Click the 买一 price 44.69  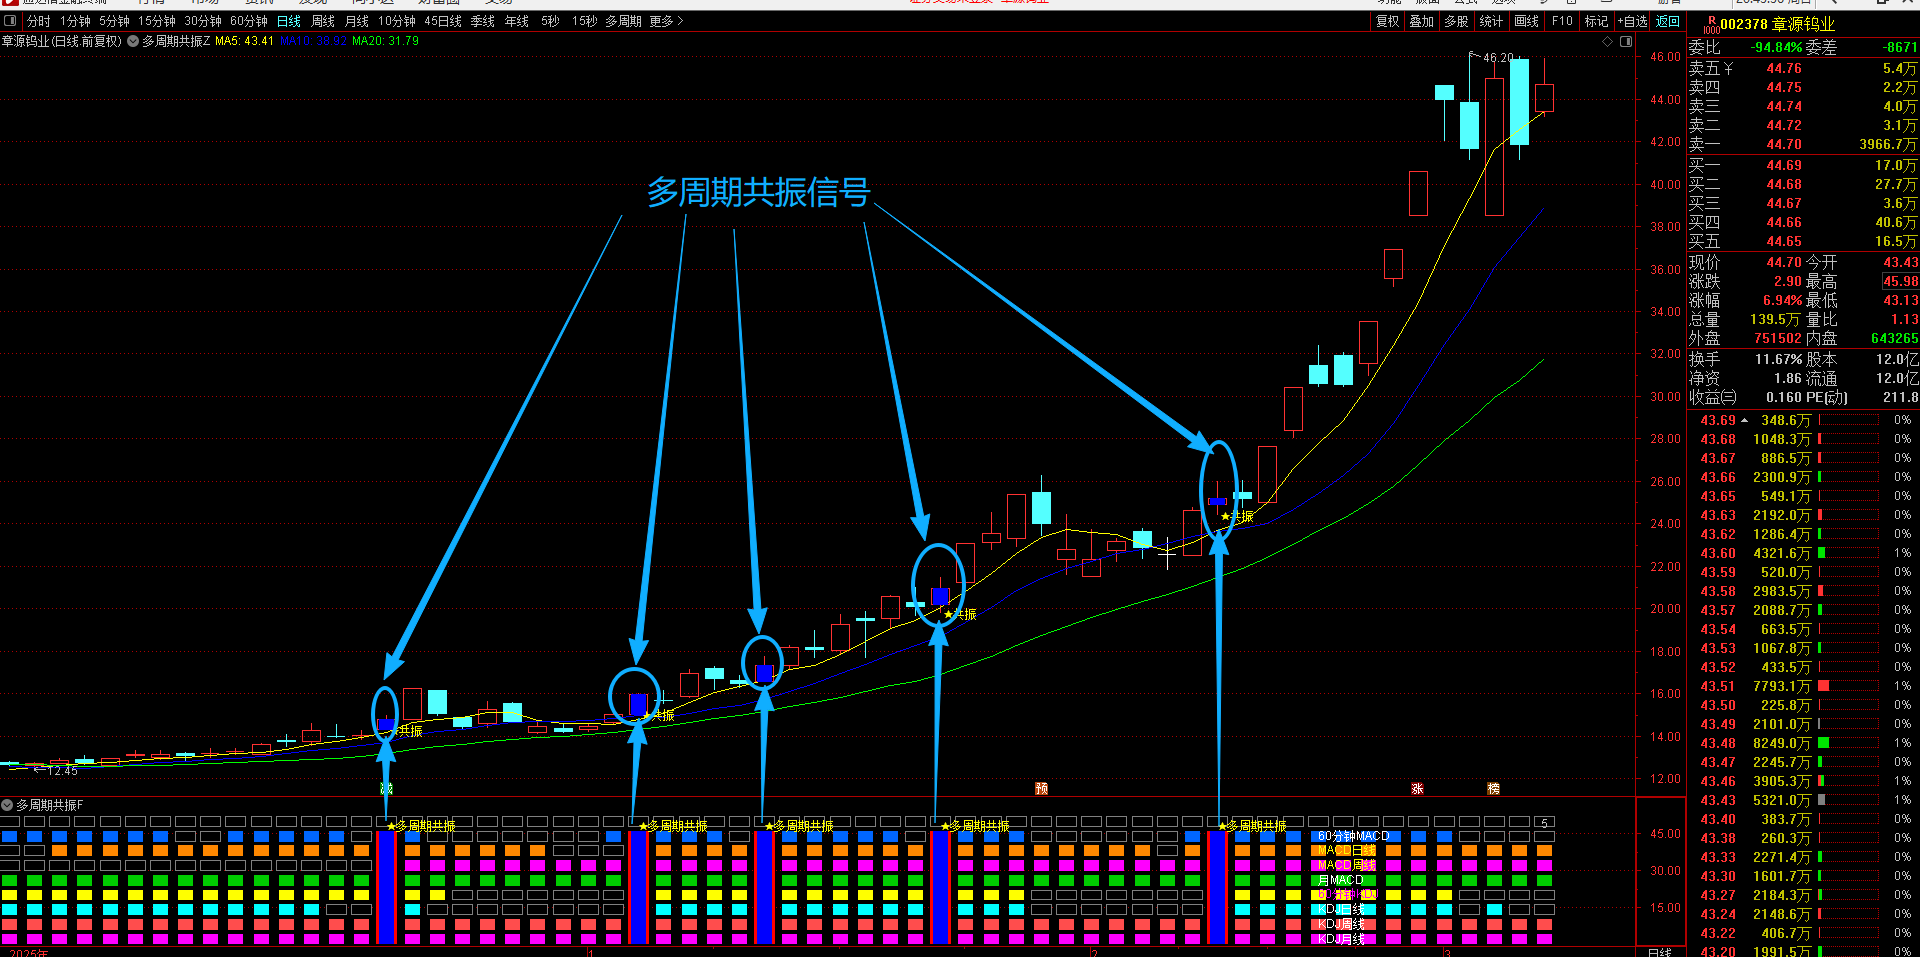pyautogui.click(x=1784, y=166)
